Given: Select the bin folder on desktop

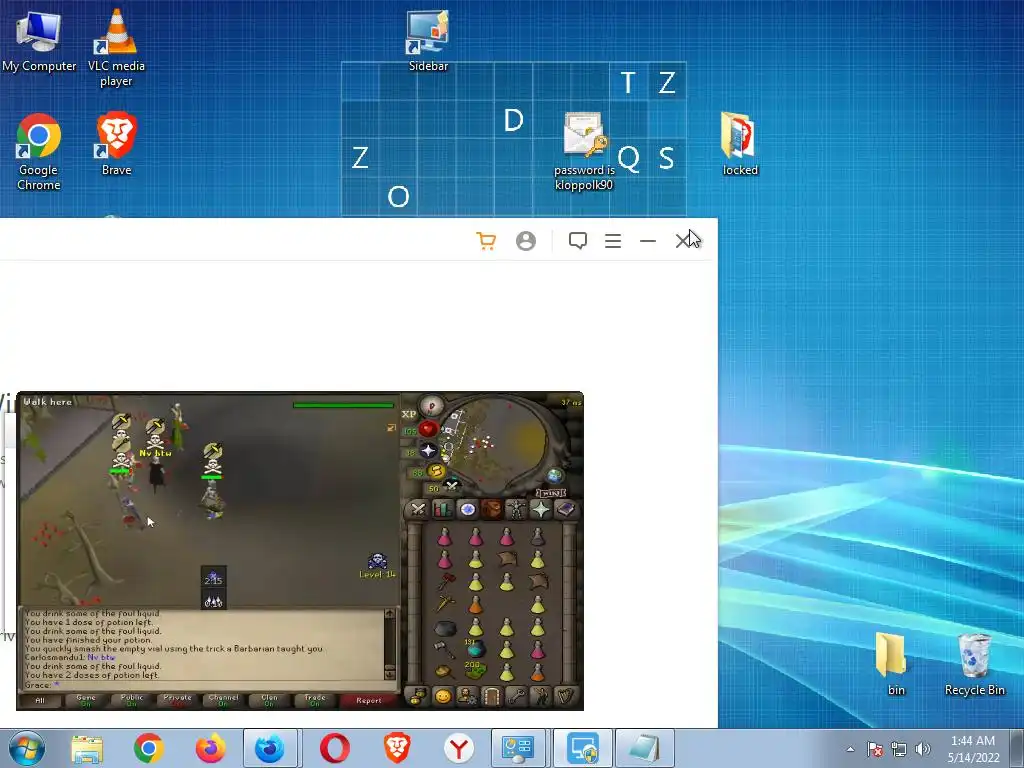Looking at the screenshot, I should click(895, 664).
